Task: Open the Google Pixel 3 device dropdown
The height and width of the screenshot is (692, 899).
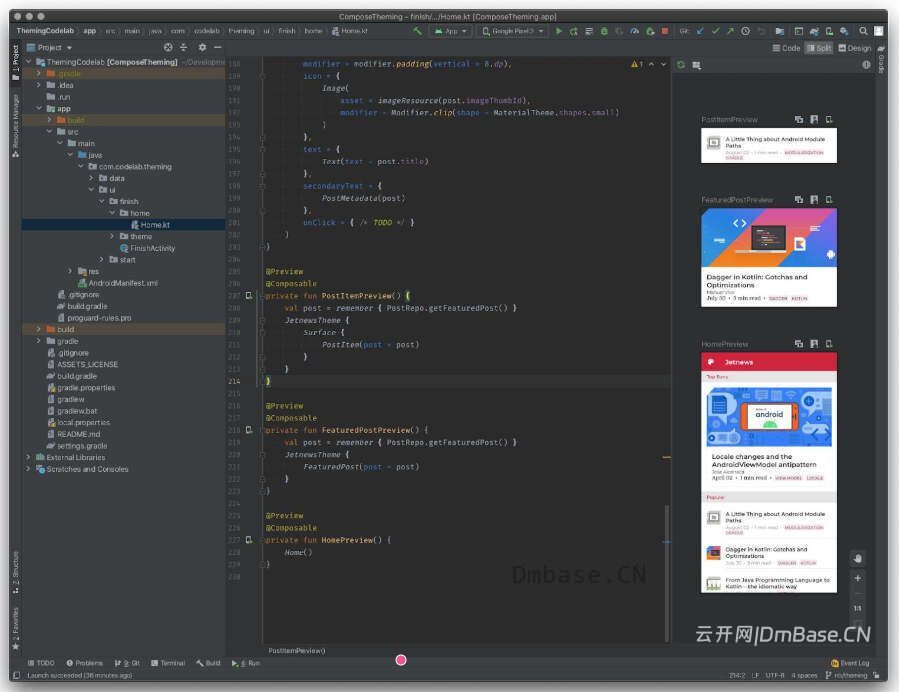Action: (513, 31)
